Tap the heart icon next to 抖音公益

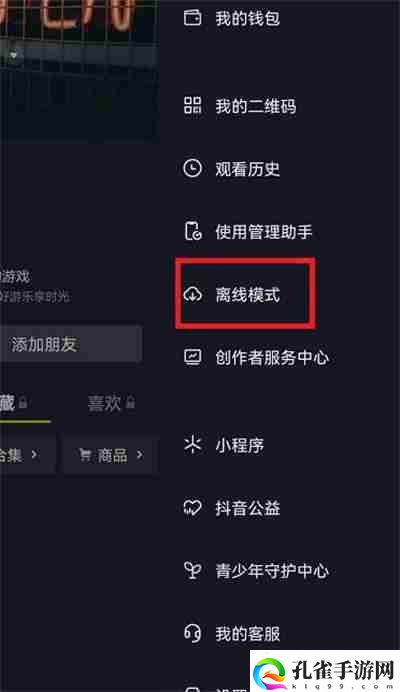(192, 508)
